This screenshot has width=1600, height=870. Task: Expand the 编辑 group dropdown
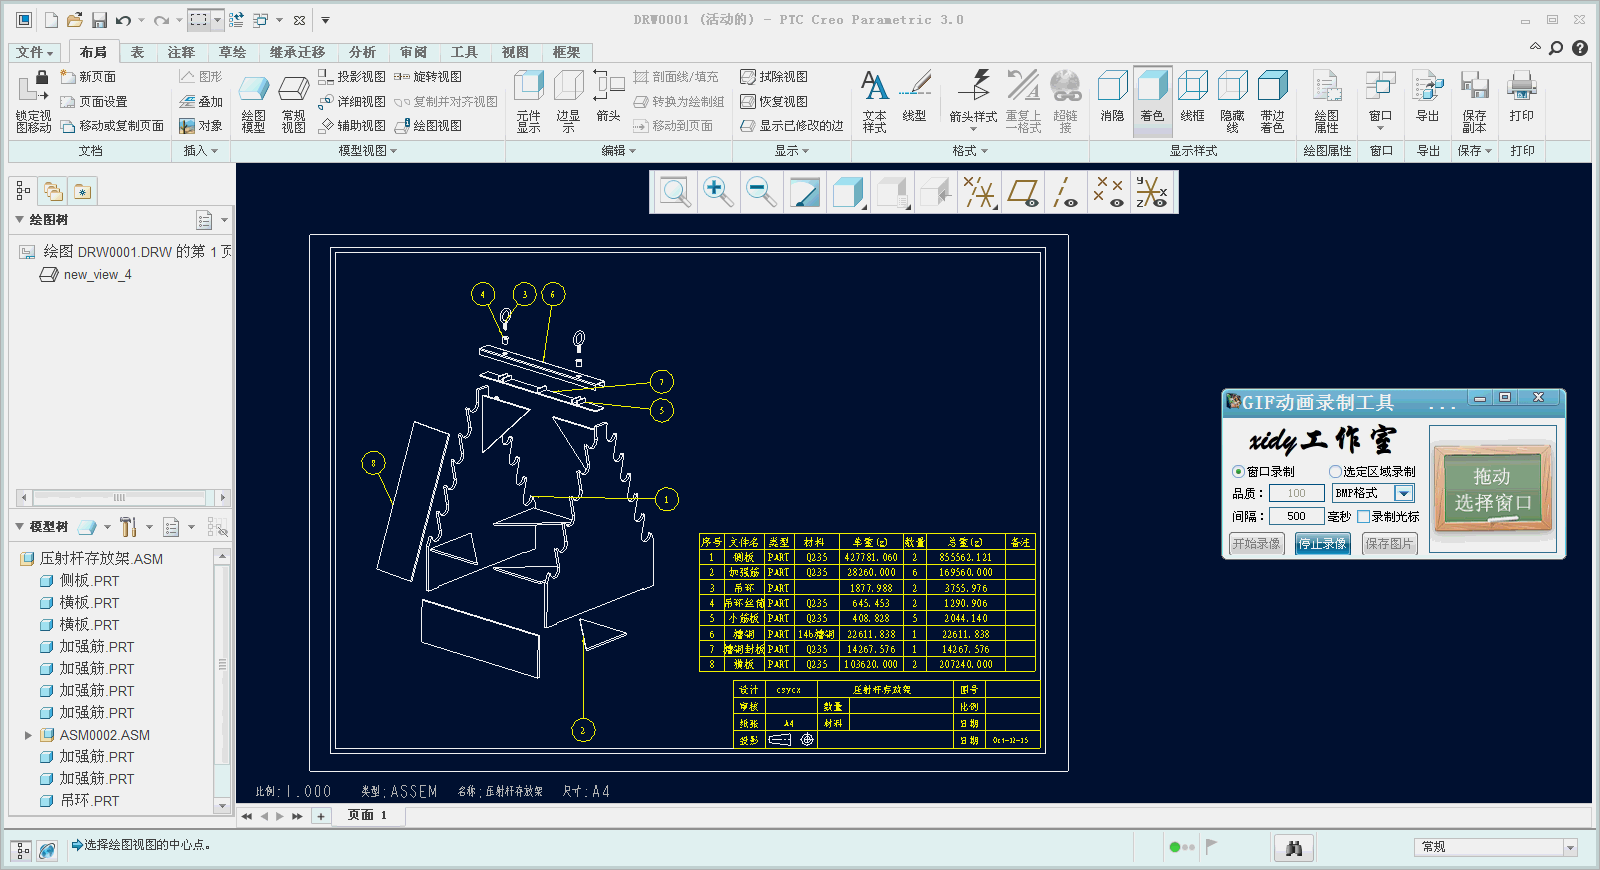click(x=618, y=151)
